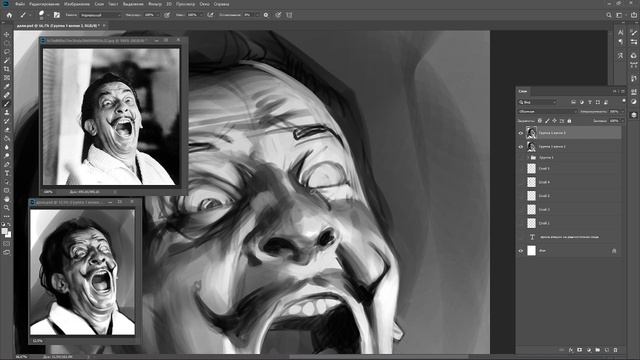Select the Magic Wand tool
Viewport: 640px width, 360px height.
tap(7, 60)
